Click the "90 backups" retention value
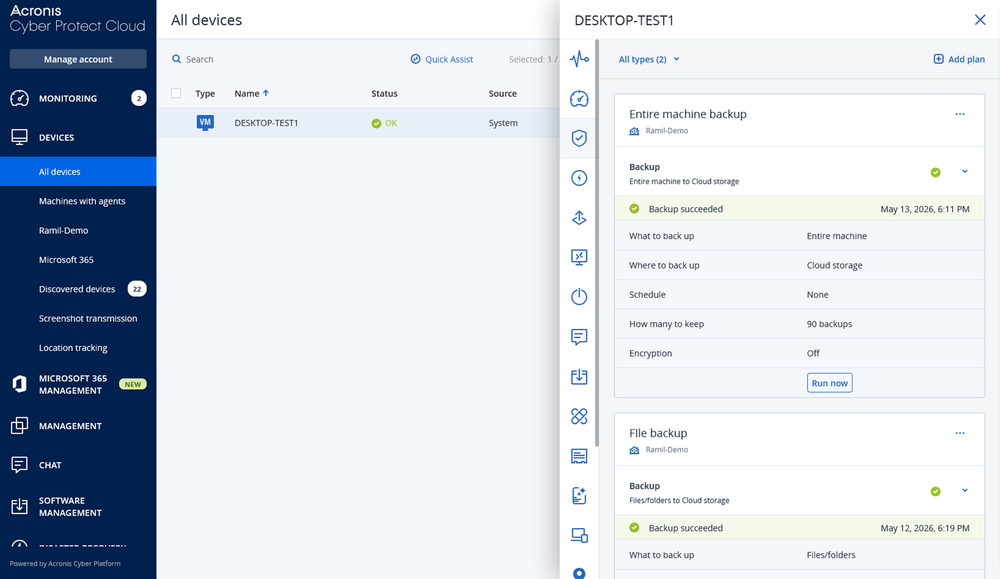 (829, 324)
